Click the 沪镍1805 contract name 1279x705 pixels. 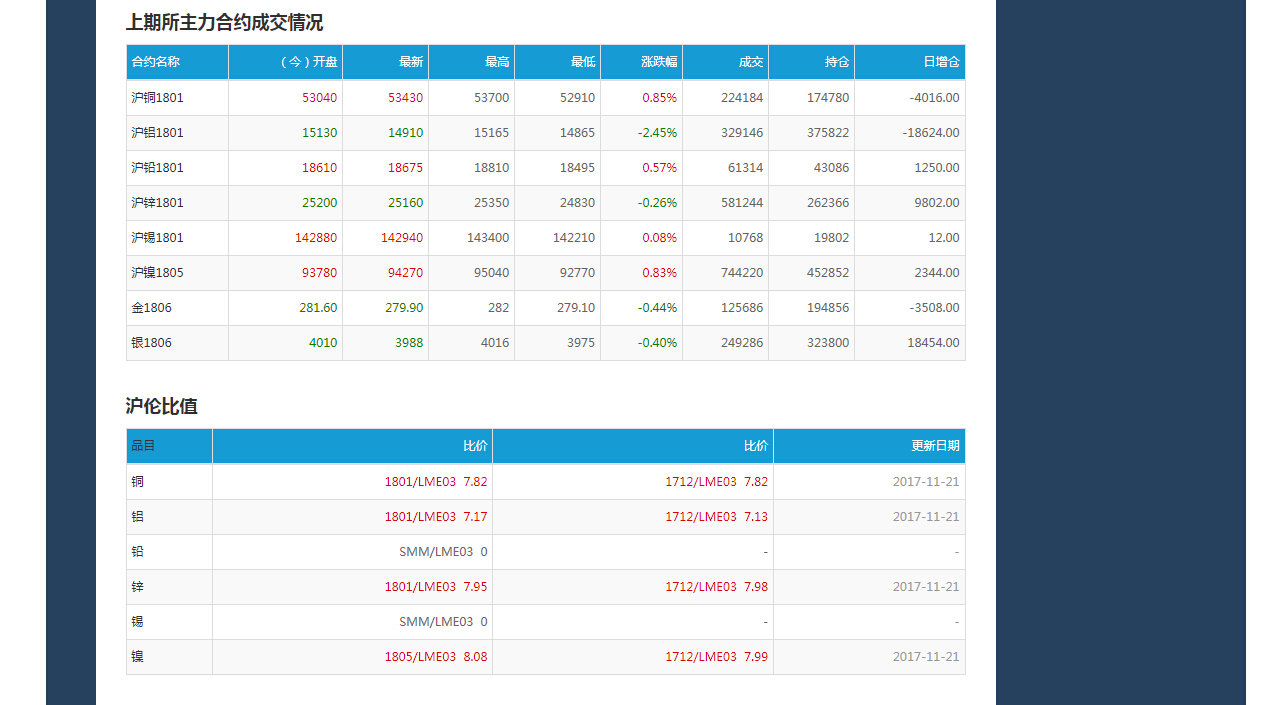tap(157, 273)
